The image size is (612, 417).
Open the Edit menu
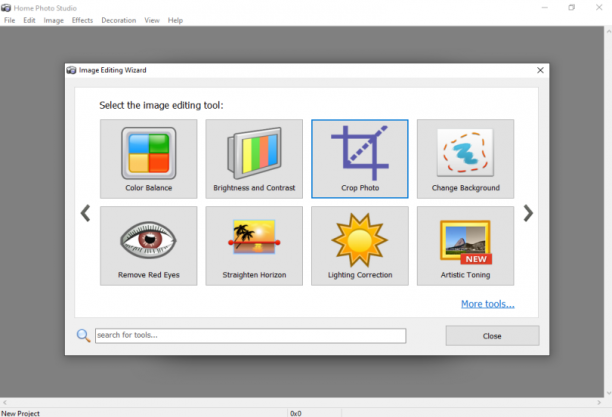point(29,20)
